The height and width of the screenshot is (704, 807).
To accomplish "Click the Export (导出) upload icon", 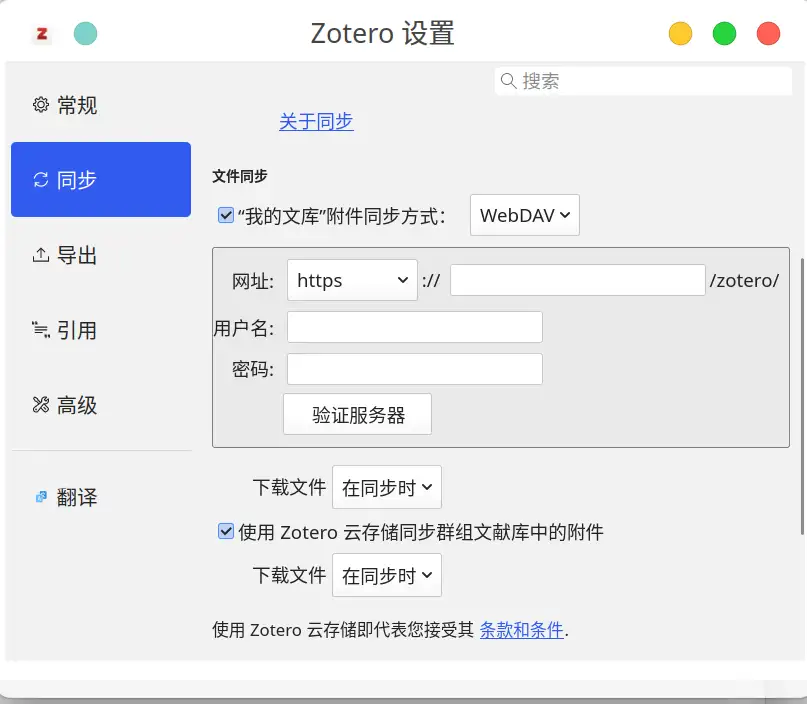I will (x=41, y=255).
